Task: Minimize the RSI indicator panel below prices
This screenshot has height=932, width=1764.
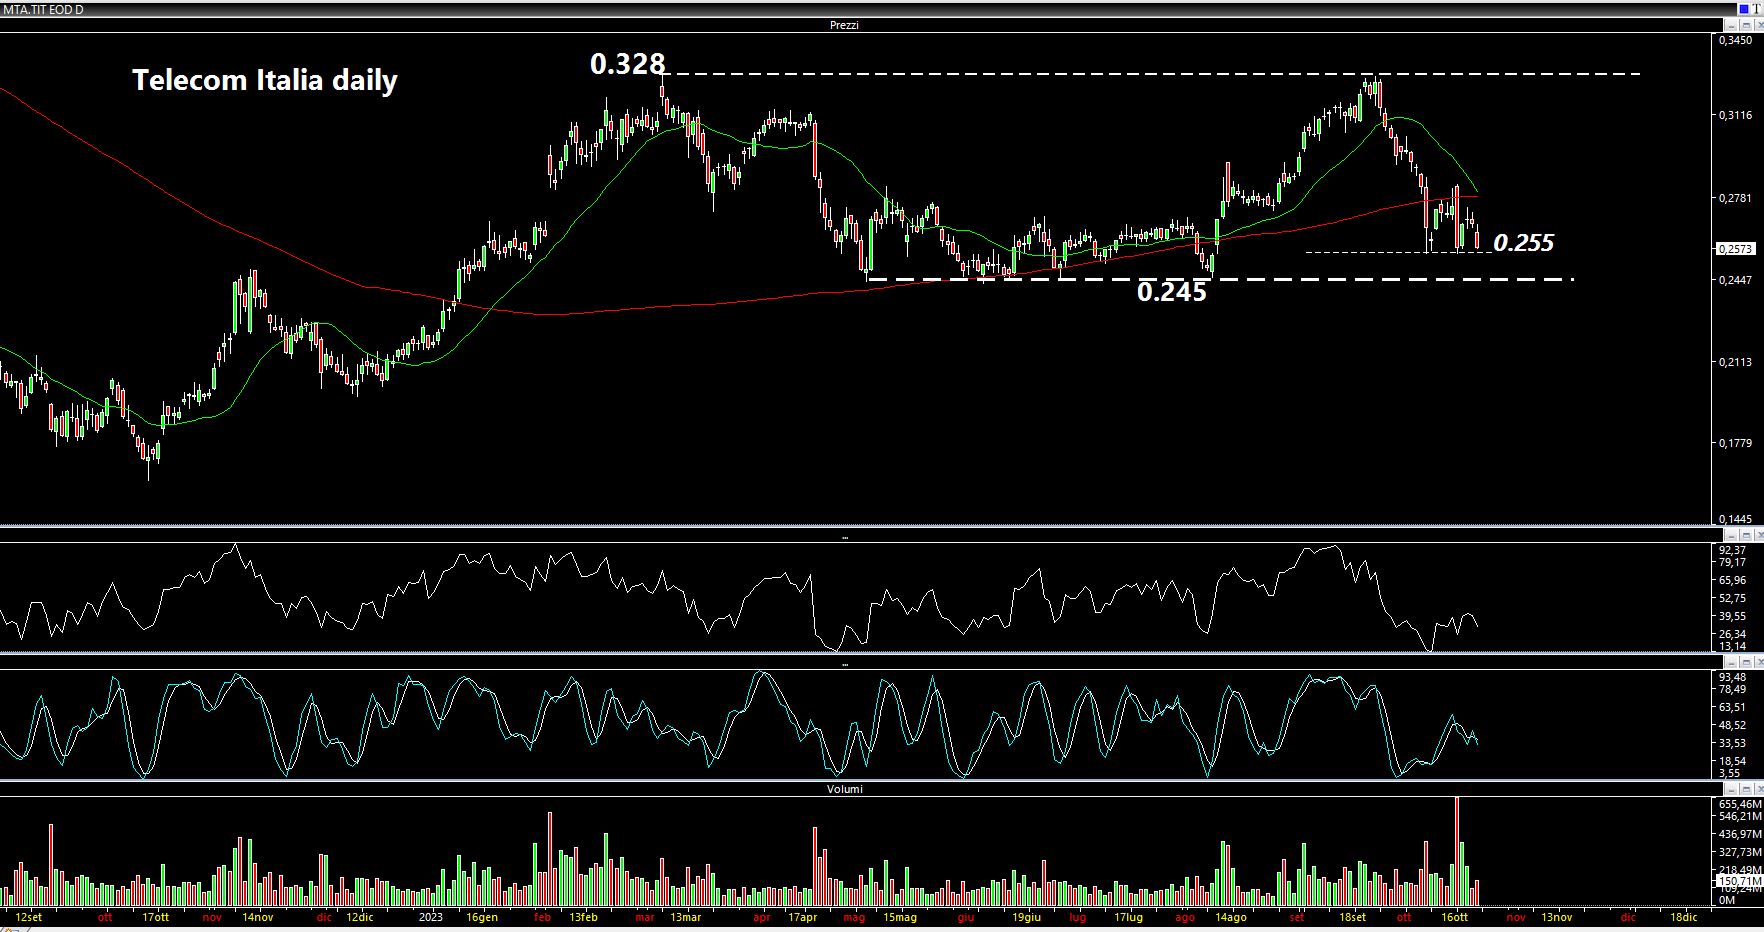Action: point(1731,536)
